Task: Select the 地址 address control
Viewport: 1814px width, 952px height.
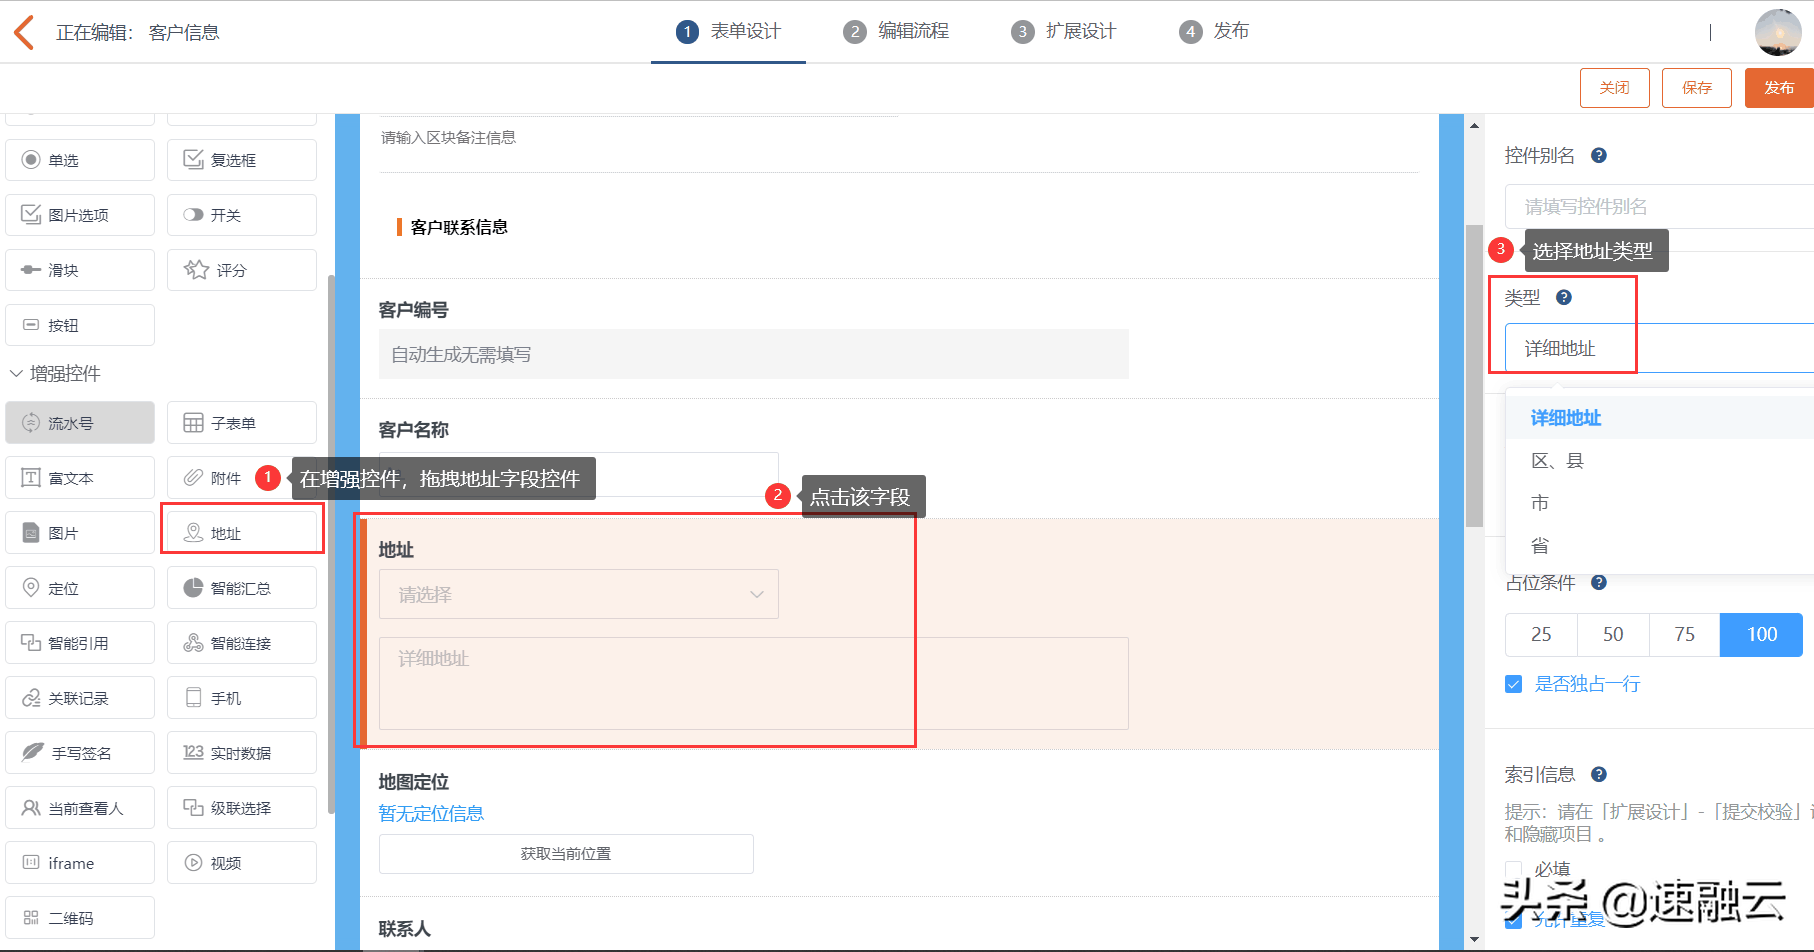Action: pyautogui.click(x=242, y=533)
